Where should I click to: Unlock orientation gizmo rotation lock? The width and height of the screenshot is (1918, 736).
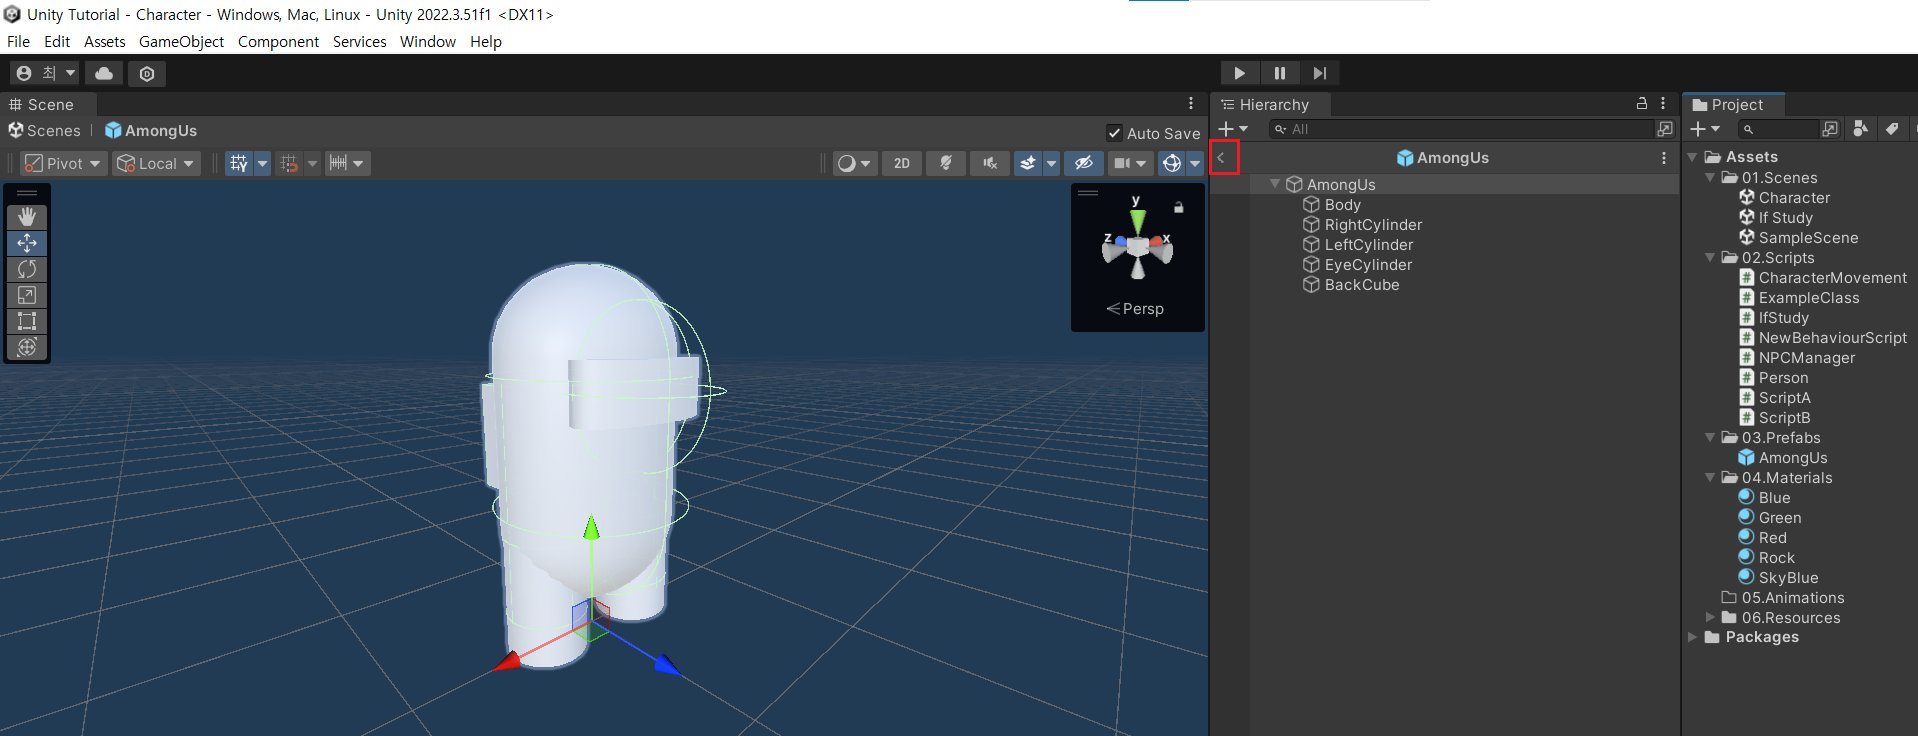[1179, 207]
